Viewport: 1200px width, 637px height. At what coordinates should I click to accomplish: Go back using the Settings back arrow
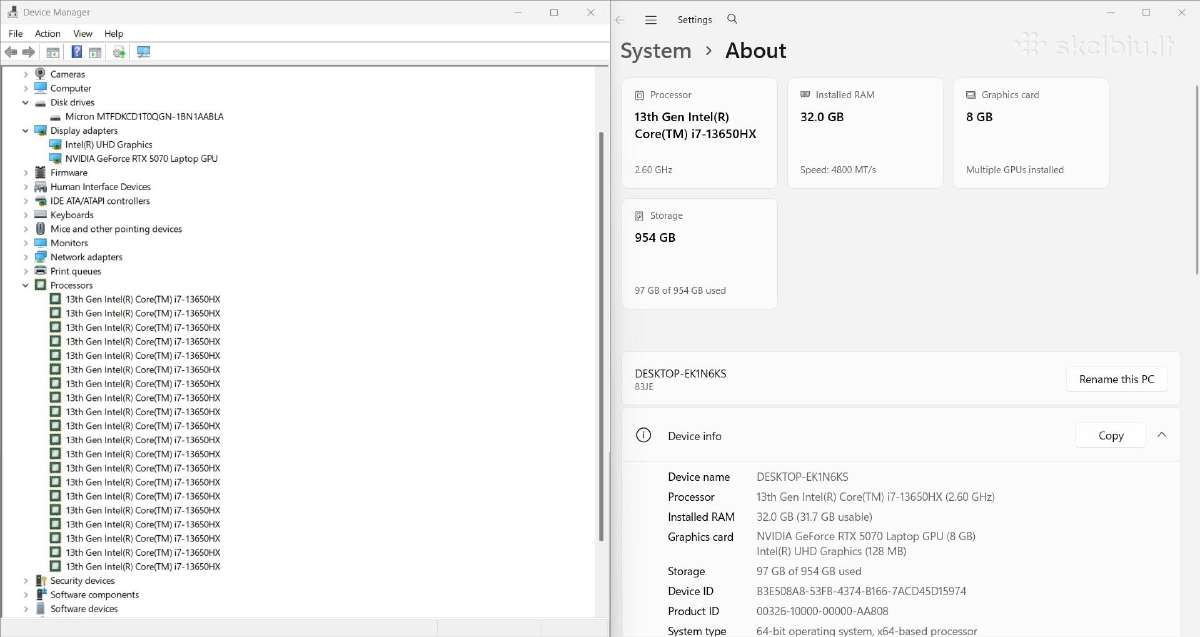point(619,20)
